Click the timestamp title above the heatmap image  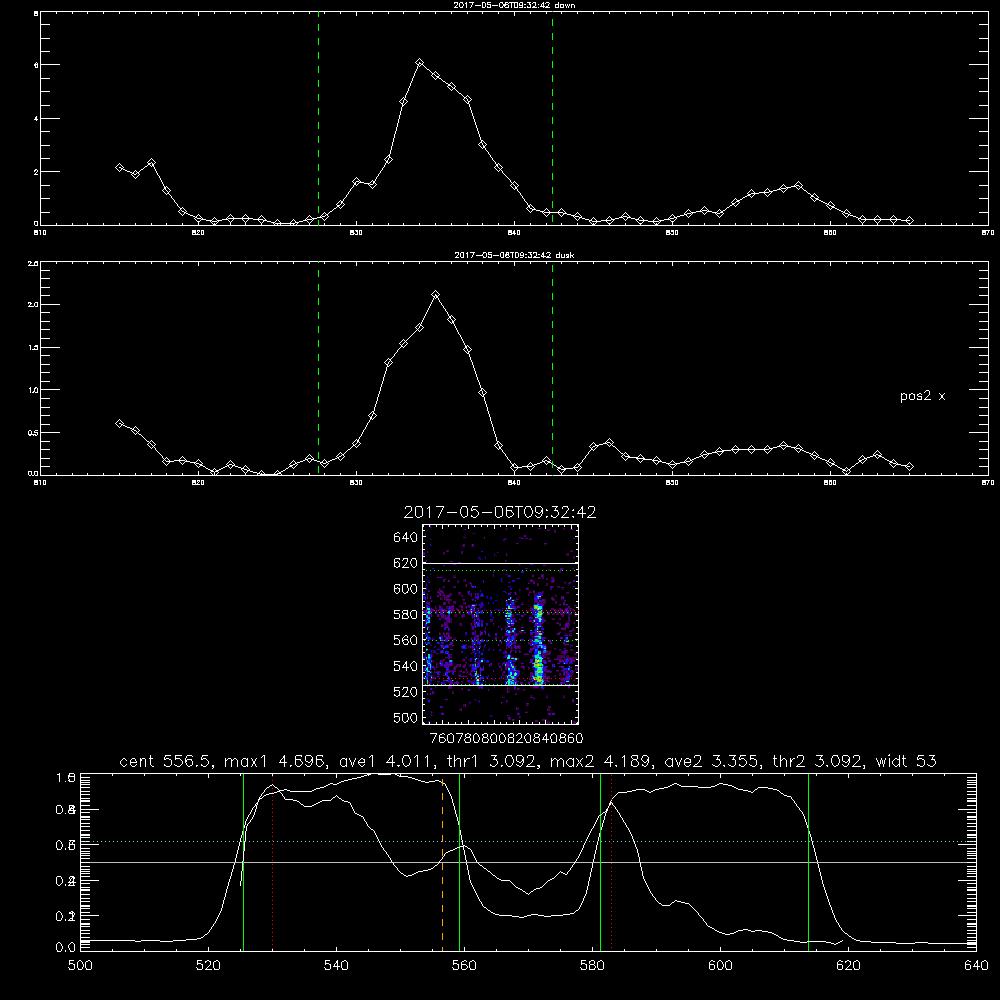tap(500, 512)
